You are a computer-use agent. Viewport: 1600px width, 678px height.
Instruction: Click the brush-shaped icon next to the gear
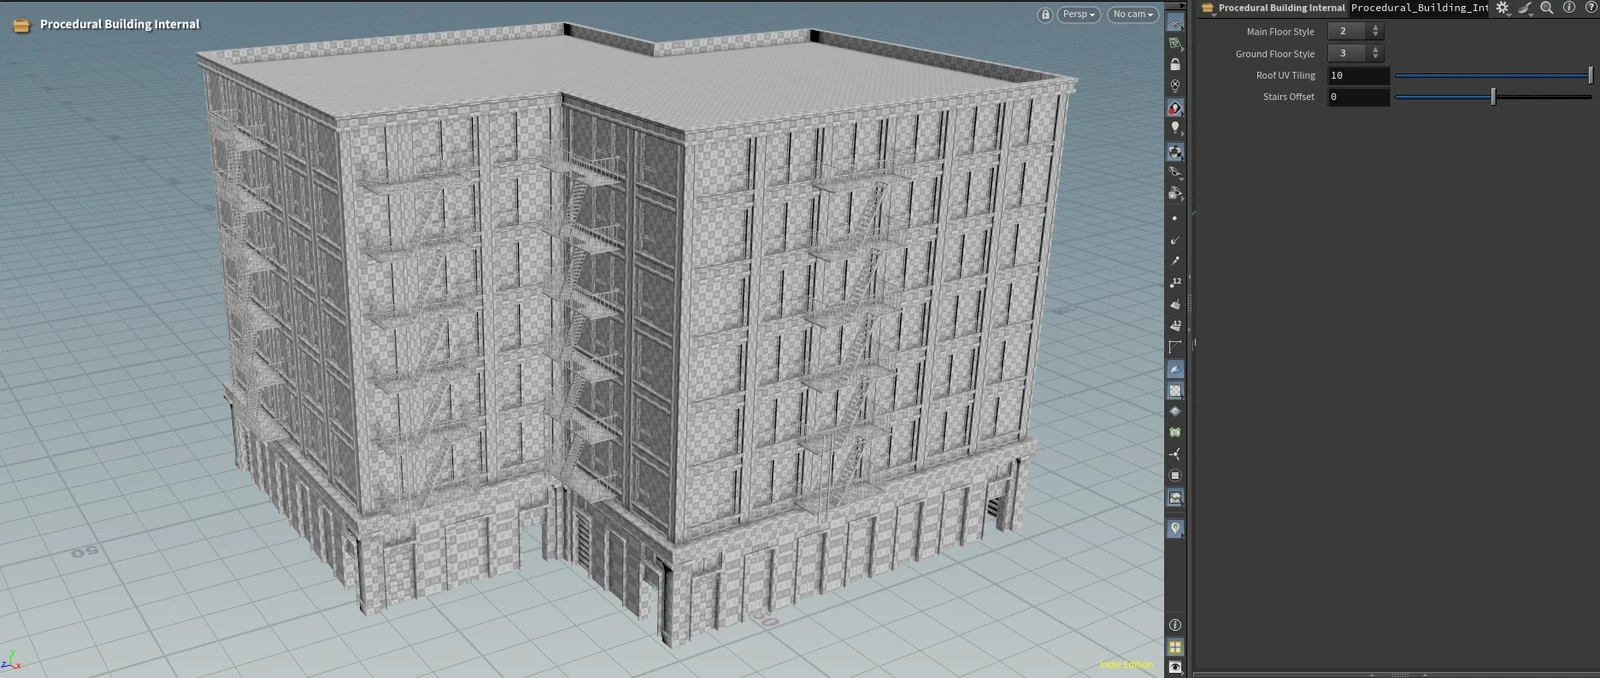coord(1525,8)
